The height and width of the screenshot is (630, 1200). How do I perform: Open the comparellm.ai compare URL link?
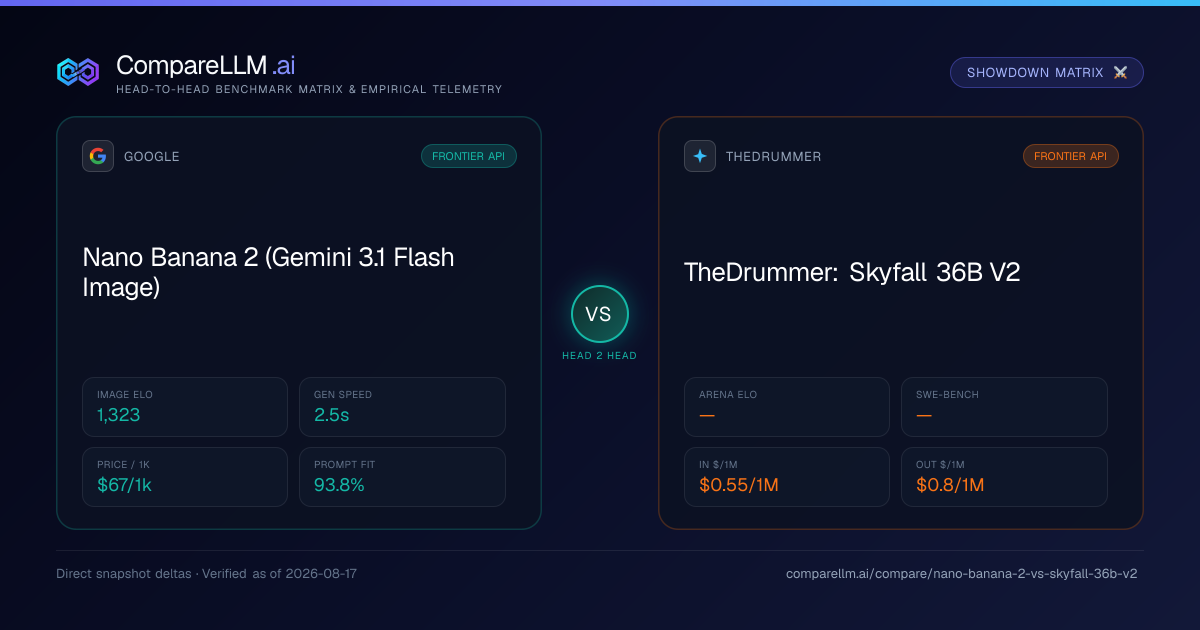click(x=962, y=574)
